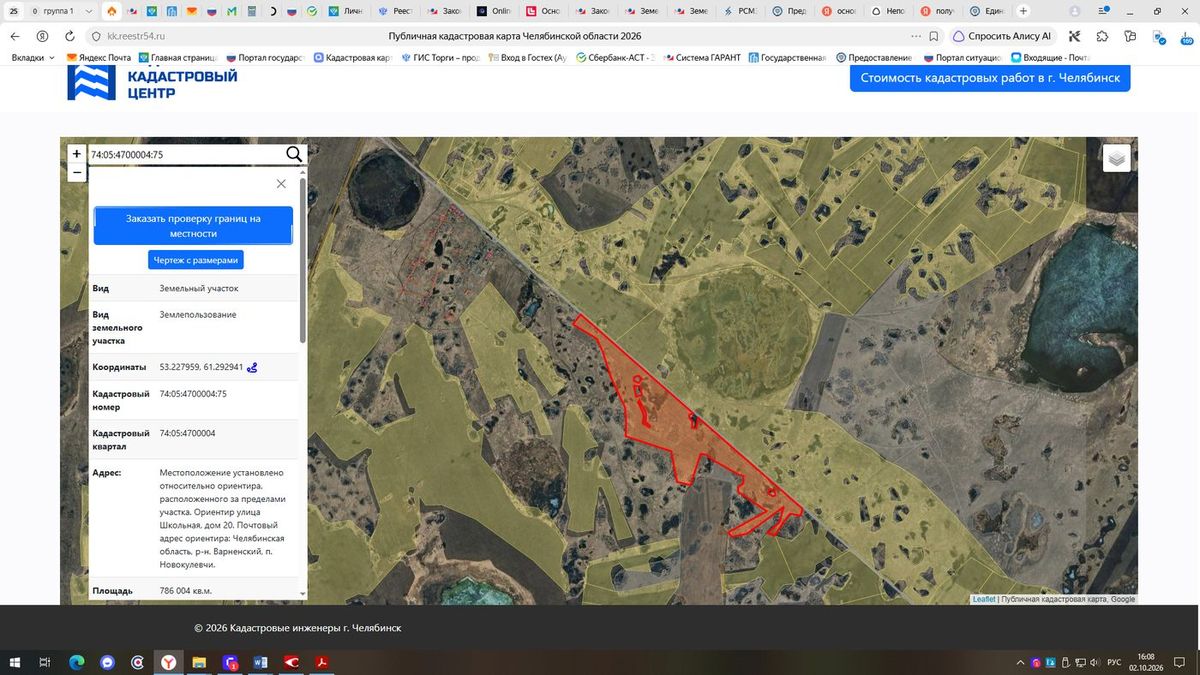This screenshot has height=675, width=1200.
Task: Open a new browser tab
Action: coord(1023,11)
